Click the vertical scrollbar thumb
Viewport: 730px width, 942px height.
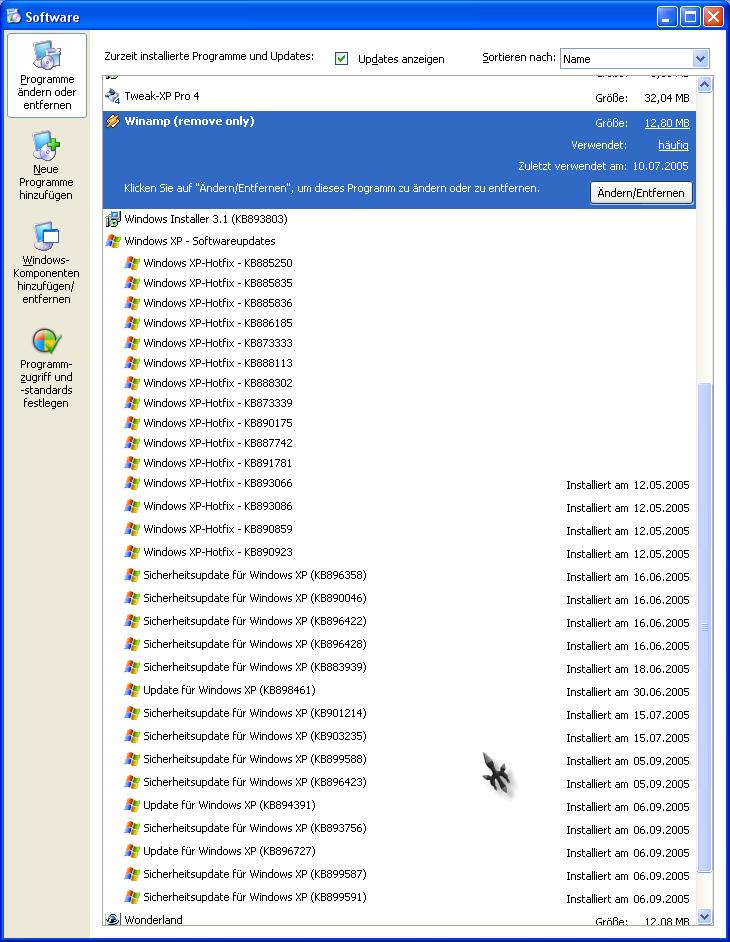[x=704, y=627]
